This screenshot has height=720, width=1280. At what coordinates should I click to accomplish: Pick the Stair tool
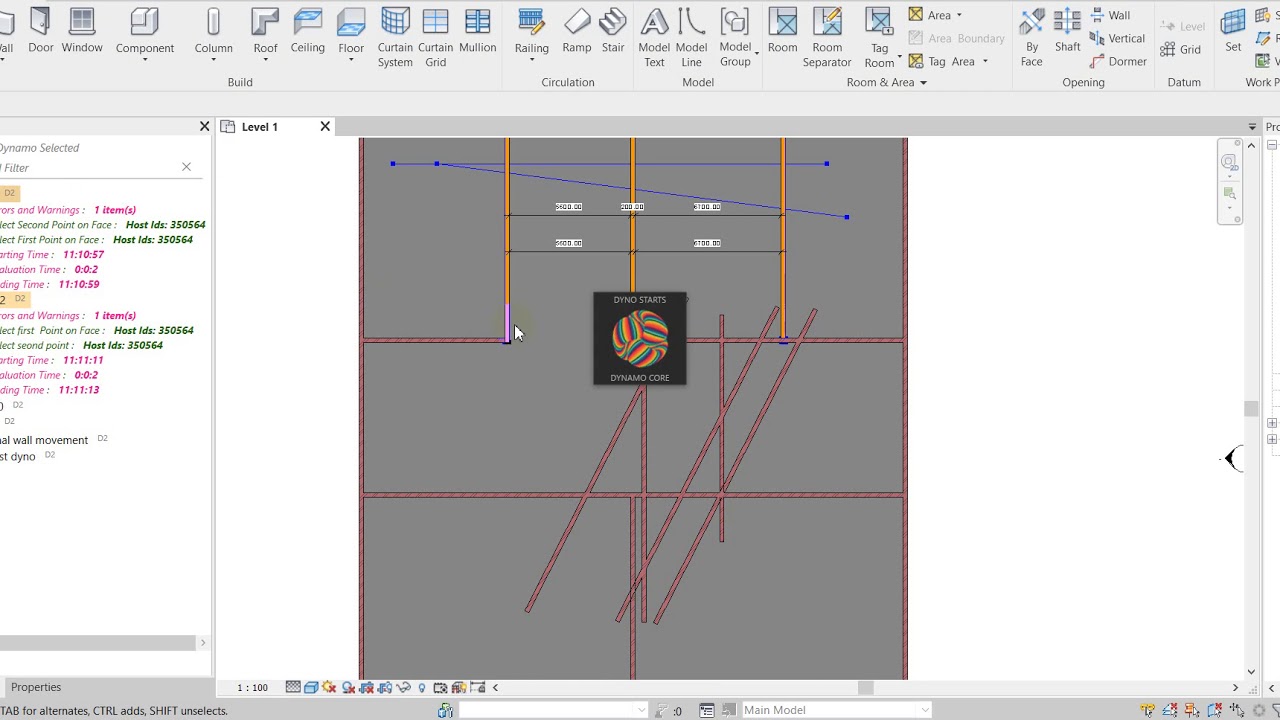coord(613,32)
